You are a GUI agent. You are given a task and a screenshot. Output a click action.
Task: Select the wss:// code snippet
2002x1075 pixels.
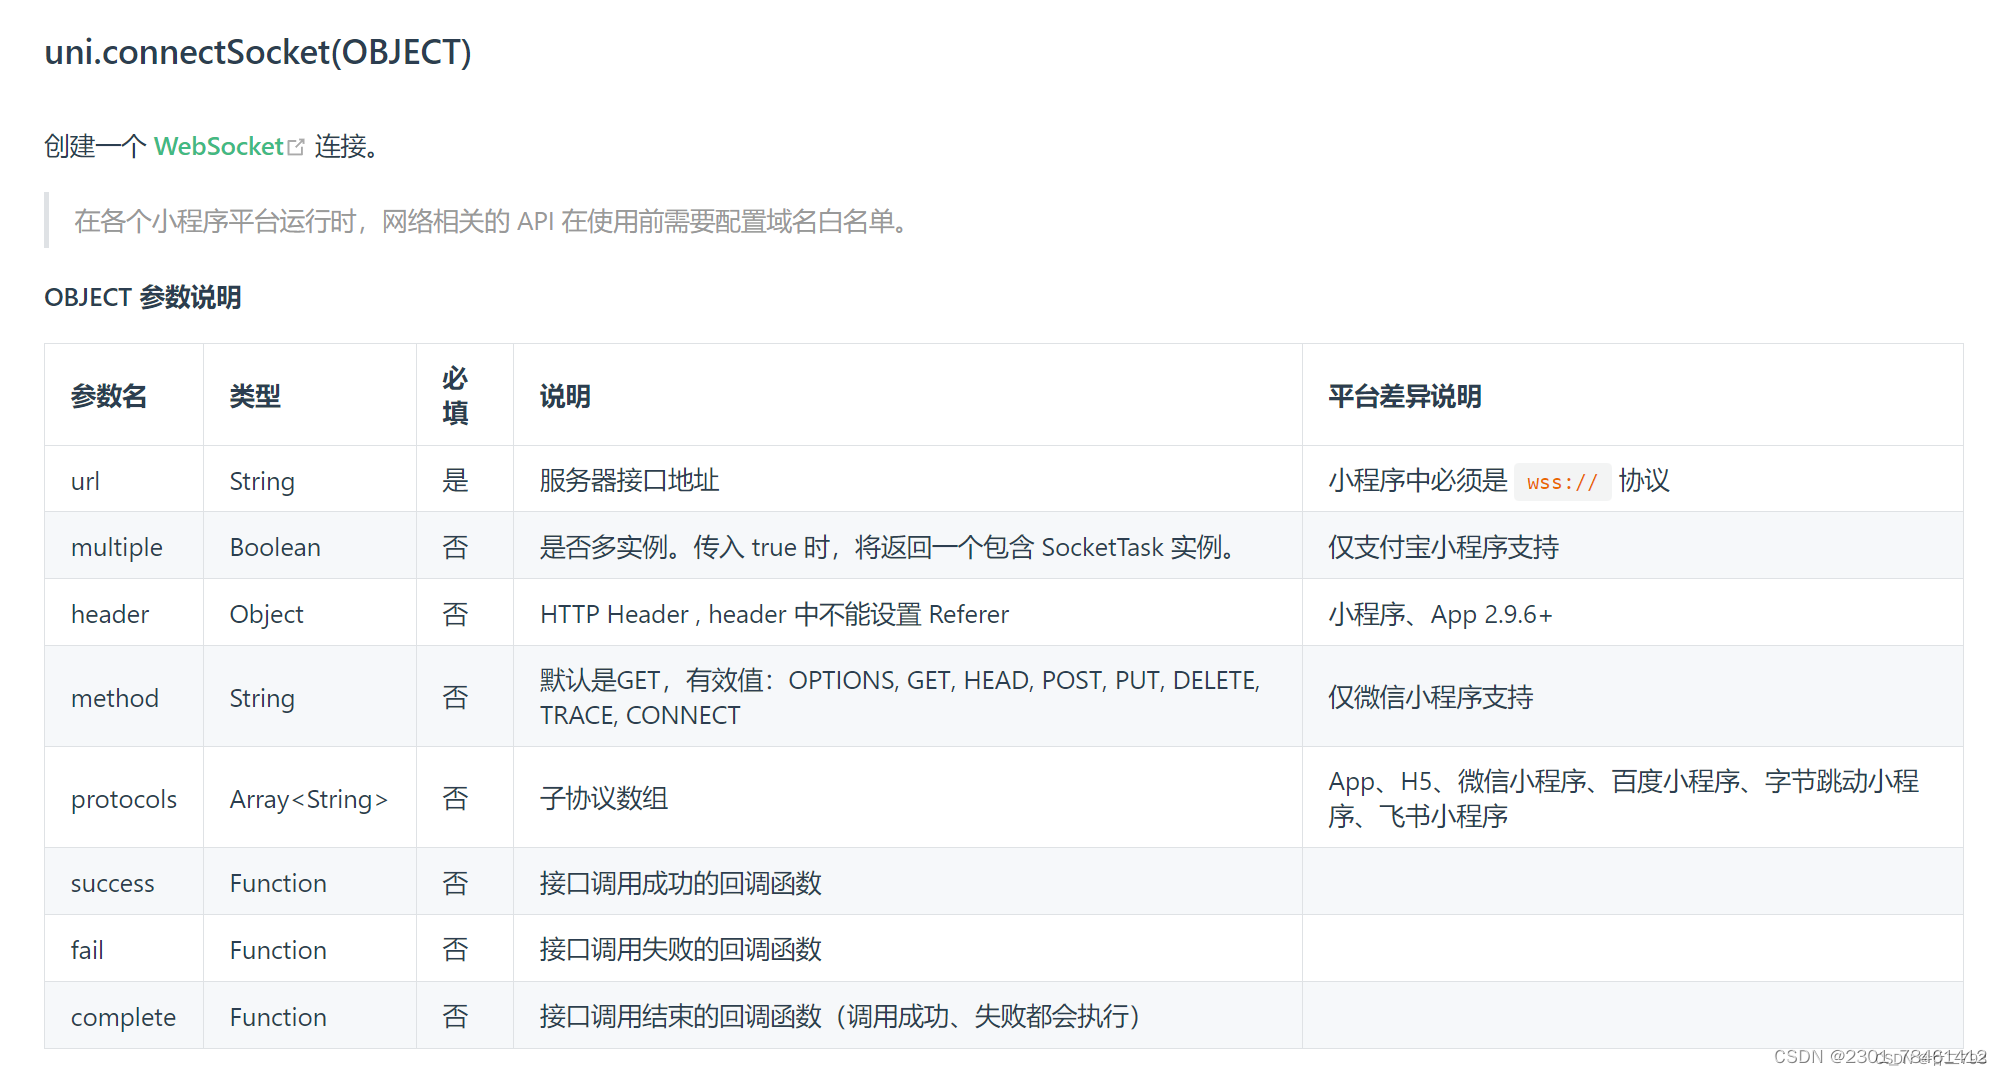pyautogui.click(x=1561, y=482)
